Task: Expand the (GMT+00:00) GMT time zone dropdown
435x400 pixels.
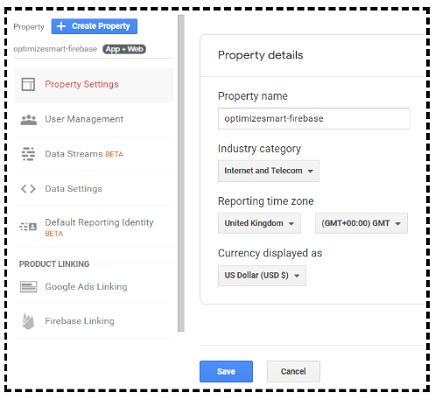Action: pos(361,223)
